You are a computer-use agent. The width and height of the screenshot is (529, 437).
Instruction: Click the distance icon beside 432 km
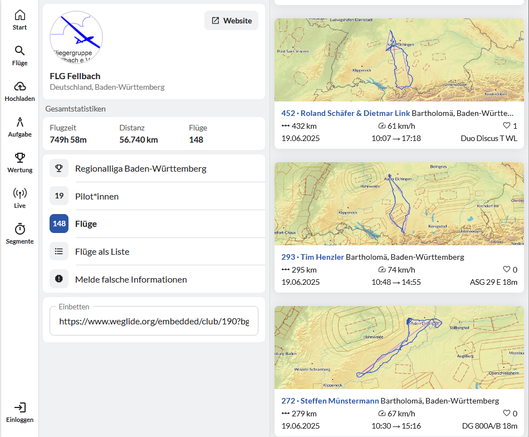(285, 126)
